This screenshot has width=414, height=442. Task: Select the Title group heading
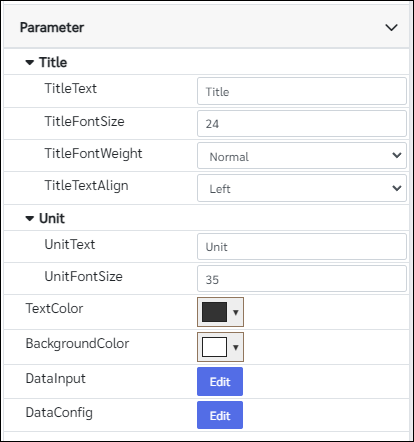tap(53, 62)
